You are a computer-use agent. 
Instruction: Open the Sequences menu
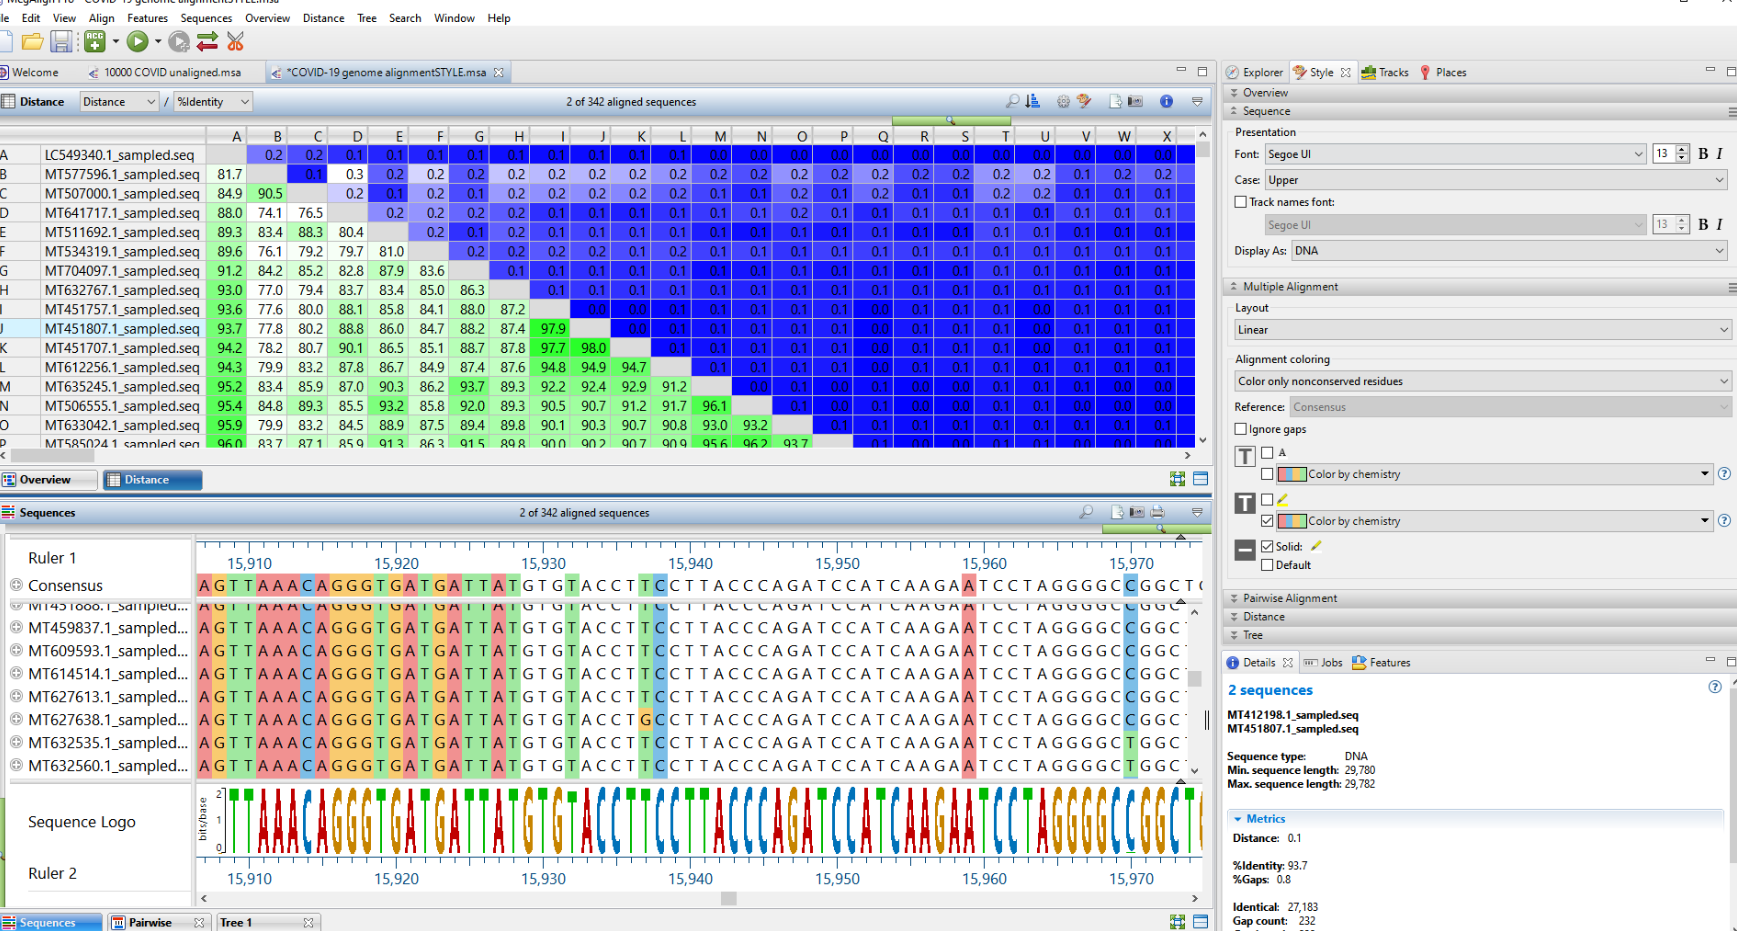[x=206, y=18]
